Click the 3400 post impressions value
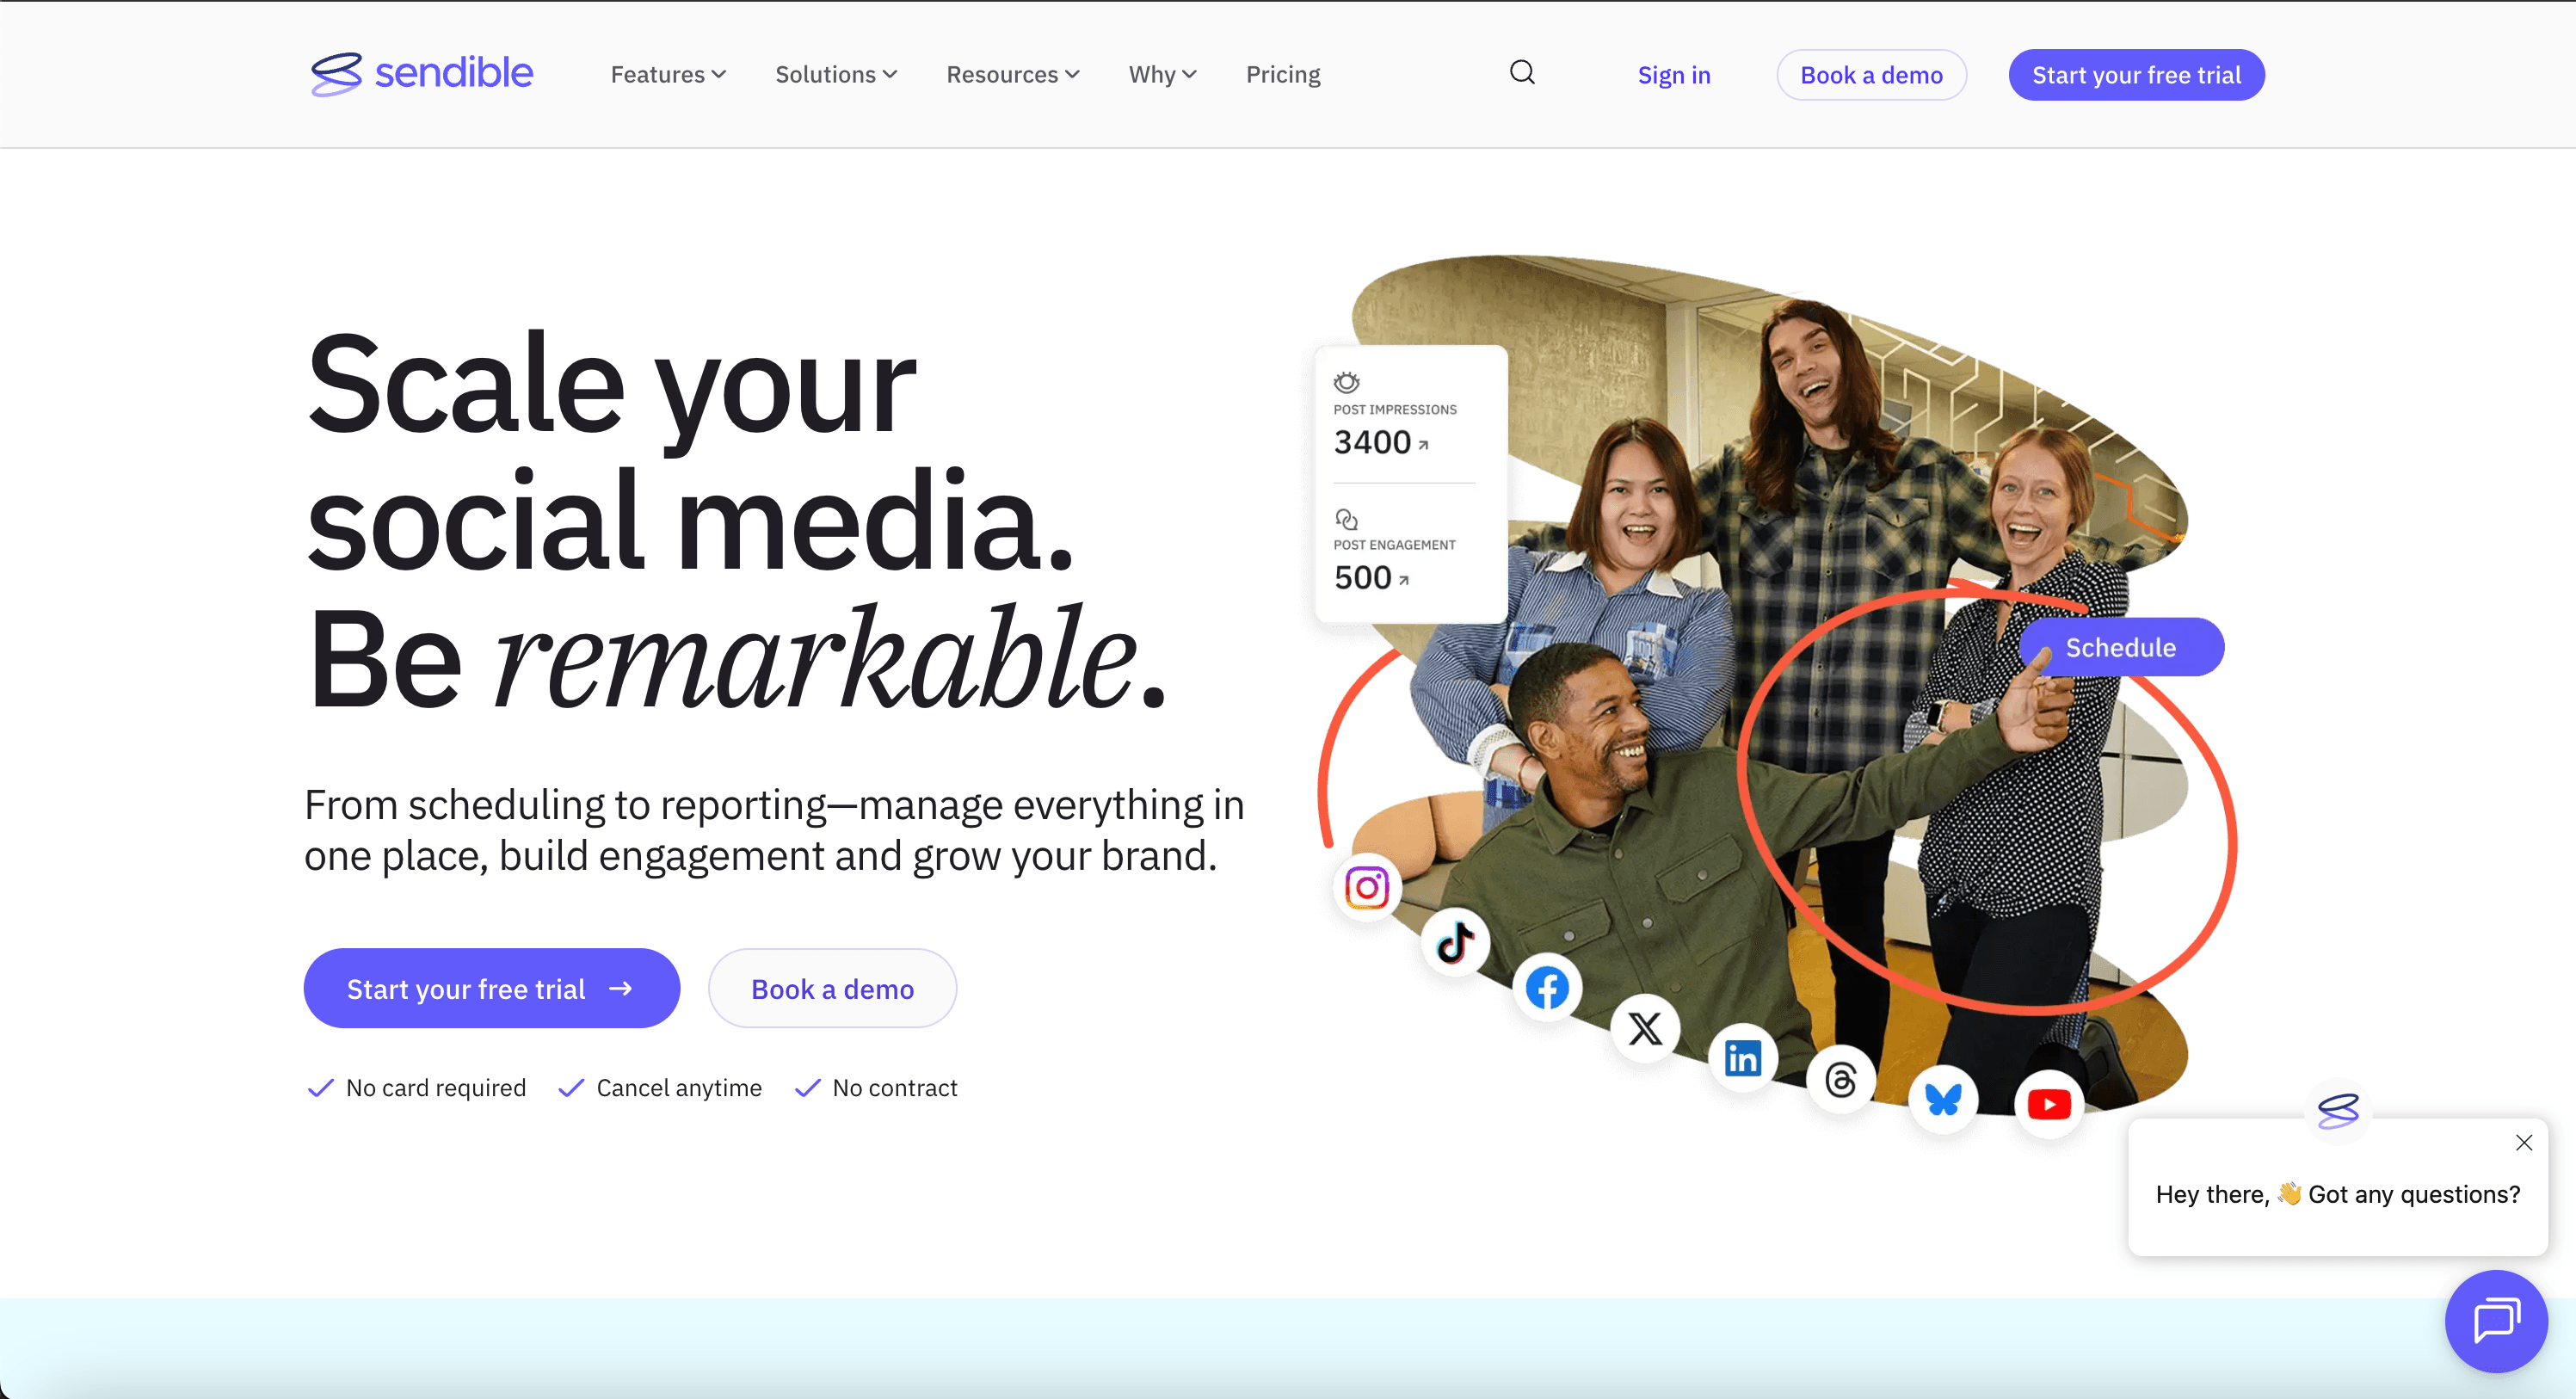 point(1372,442)
